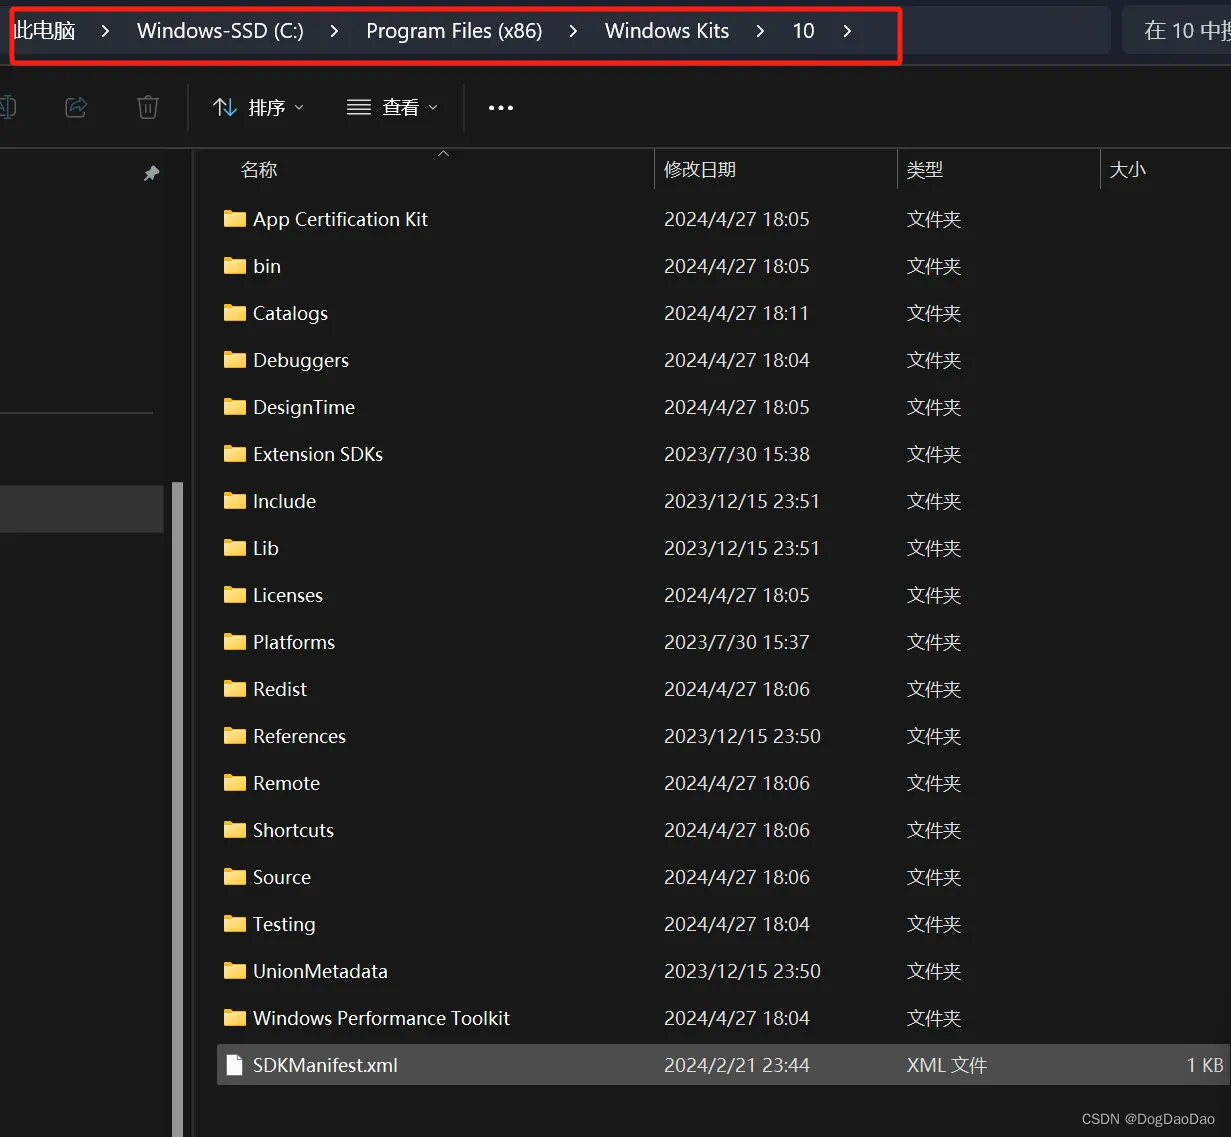Viewport: 1231px width, 1137px height.
Task: Click the Lib folder icon
Action: (235, 548)
